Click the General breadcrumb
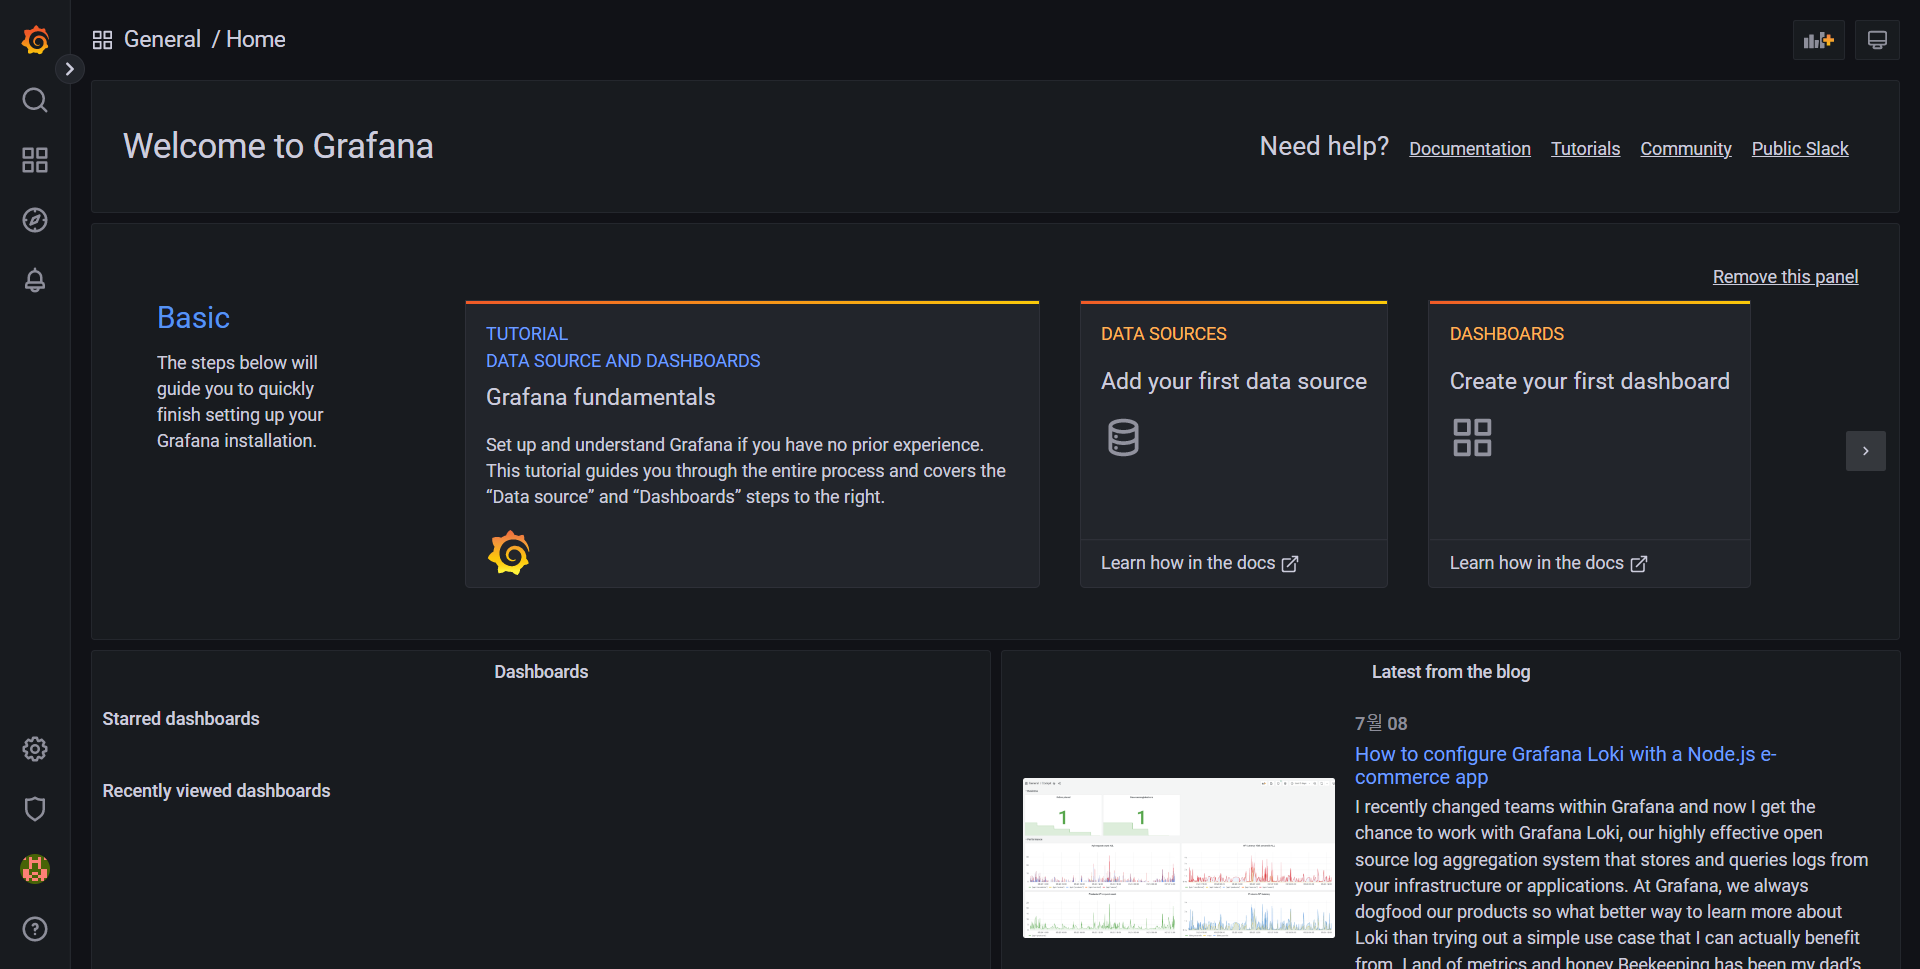 [162, 39]
